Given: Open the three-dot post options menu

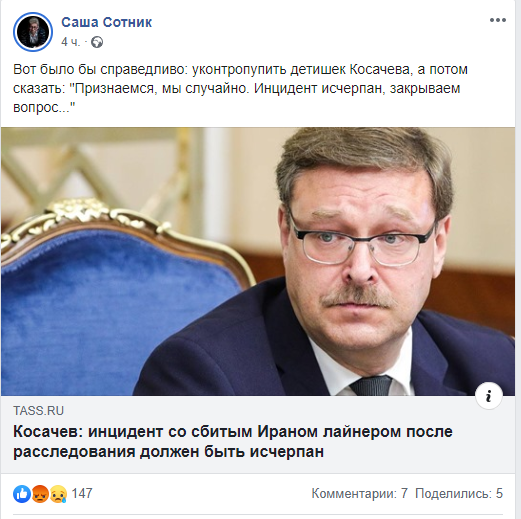Looking at the screenshot, I should point(498,20).
